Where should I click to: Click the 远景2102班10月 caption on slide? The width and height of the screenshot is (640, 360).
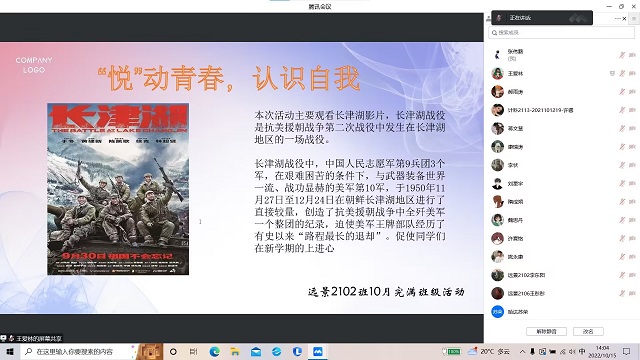pyautogui.click(x=386, y=291)
